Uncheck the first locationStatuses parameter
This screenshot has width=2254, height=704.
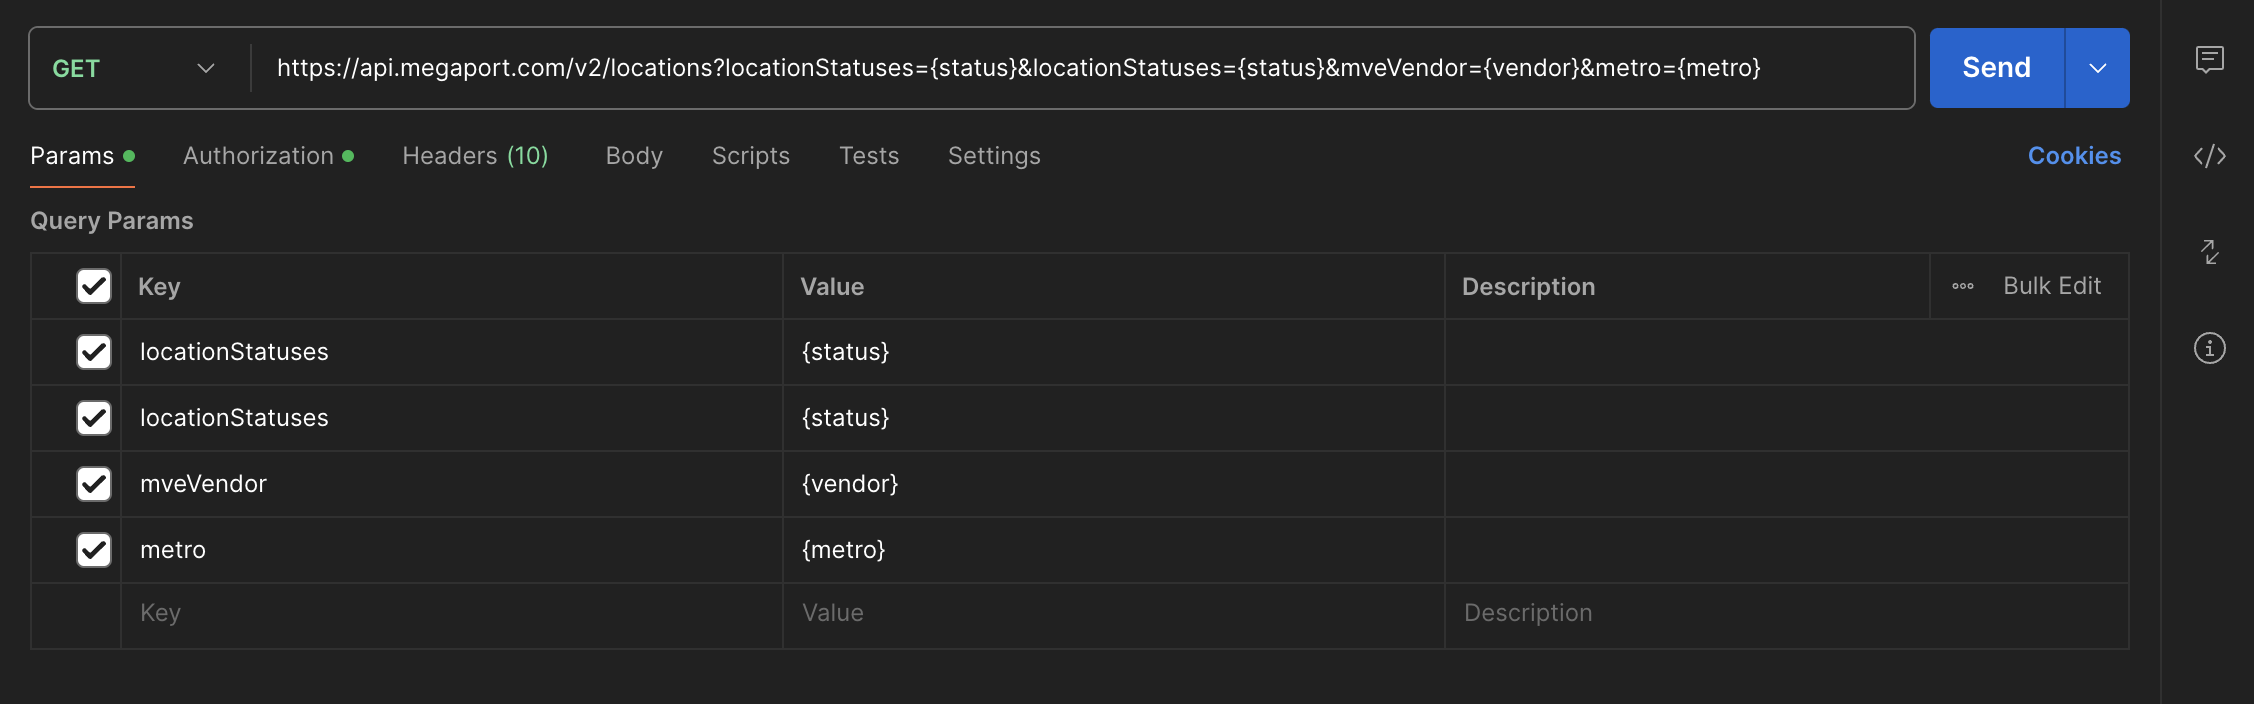tap(94, 352)
